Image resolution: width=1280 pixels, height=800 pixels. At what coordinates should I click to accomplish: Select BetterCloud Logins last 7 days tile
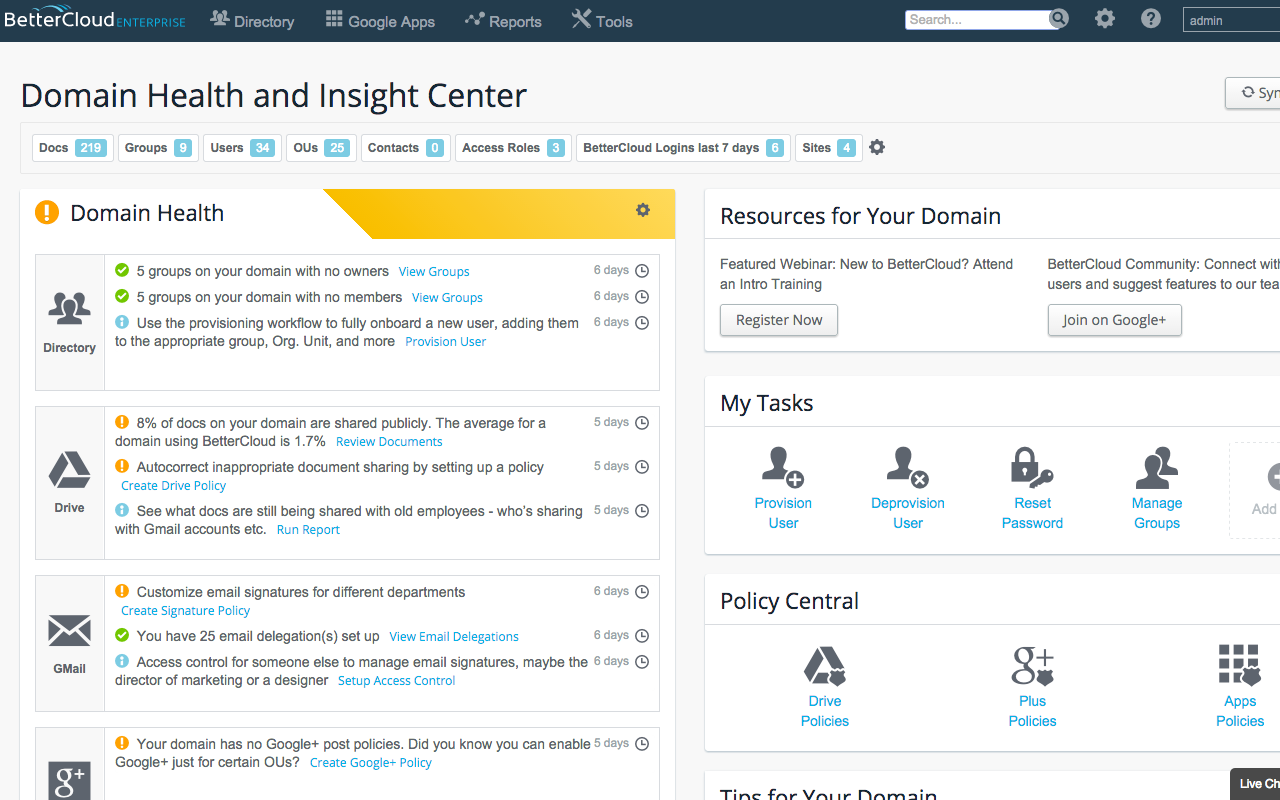click(x=684, y=147)
